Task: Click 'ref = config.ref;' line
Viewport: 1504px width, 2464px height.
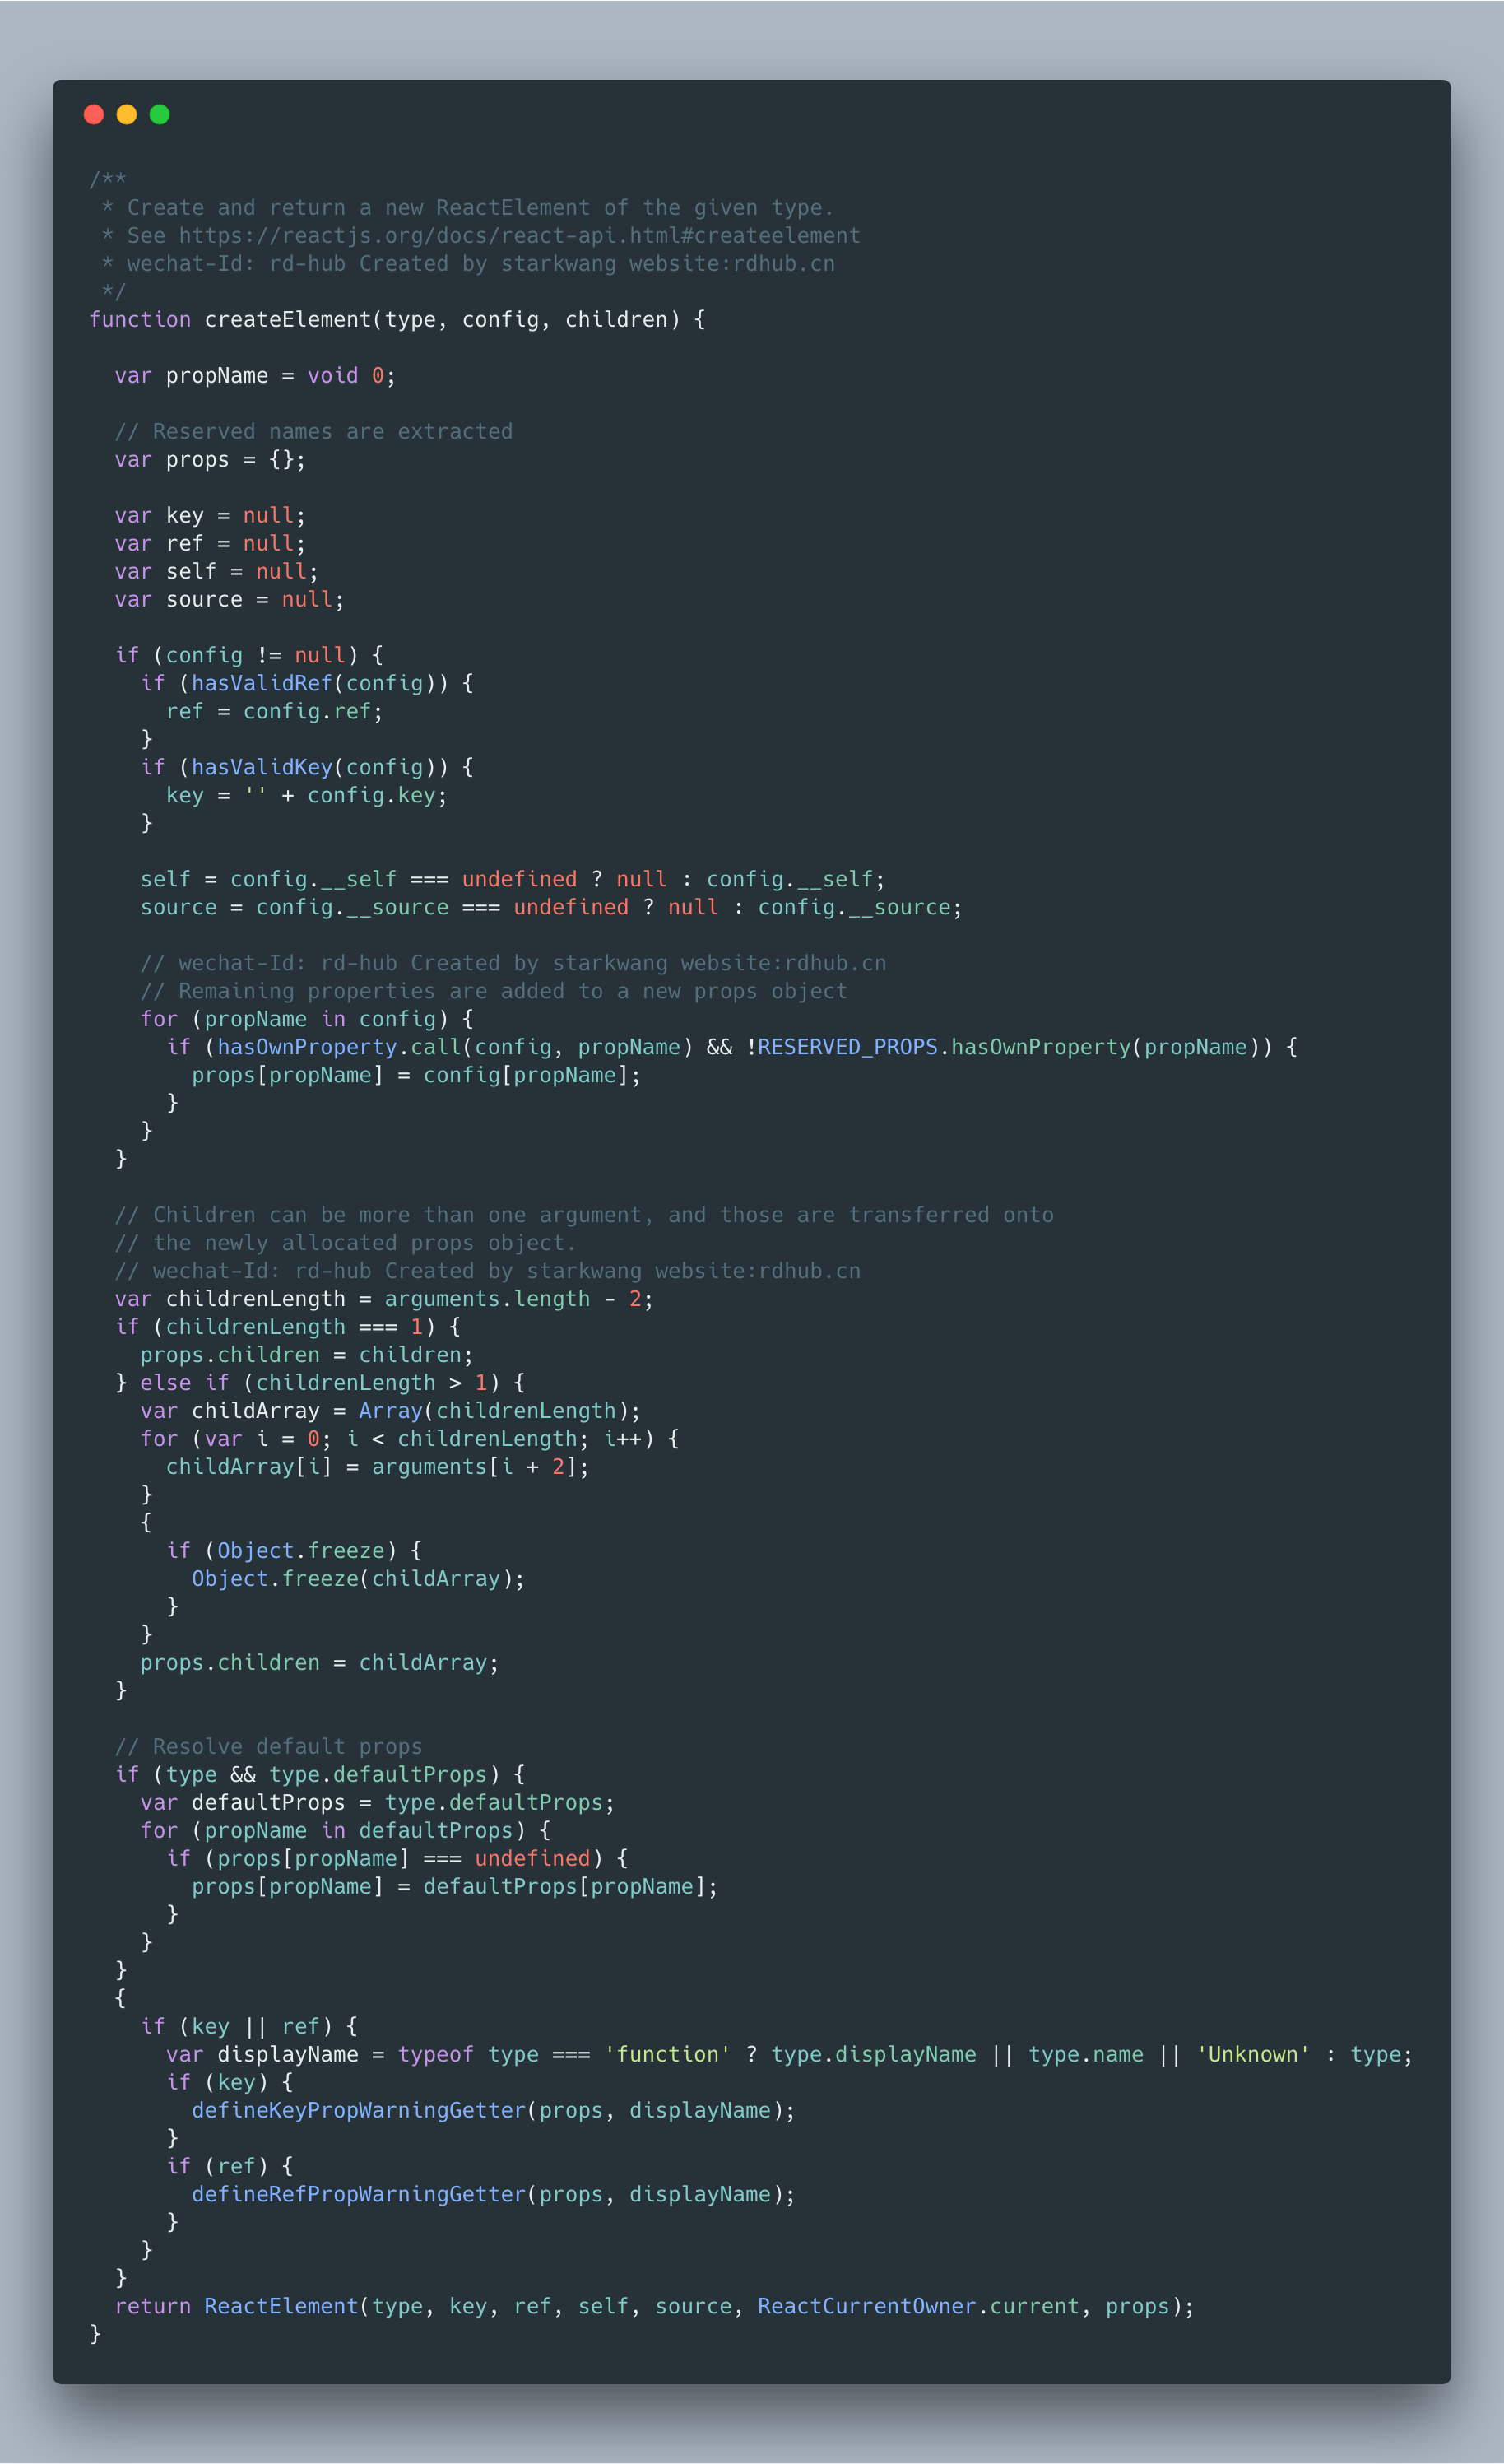Action: tap(274, 712)
